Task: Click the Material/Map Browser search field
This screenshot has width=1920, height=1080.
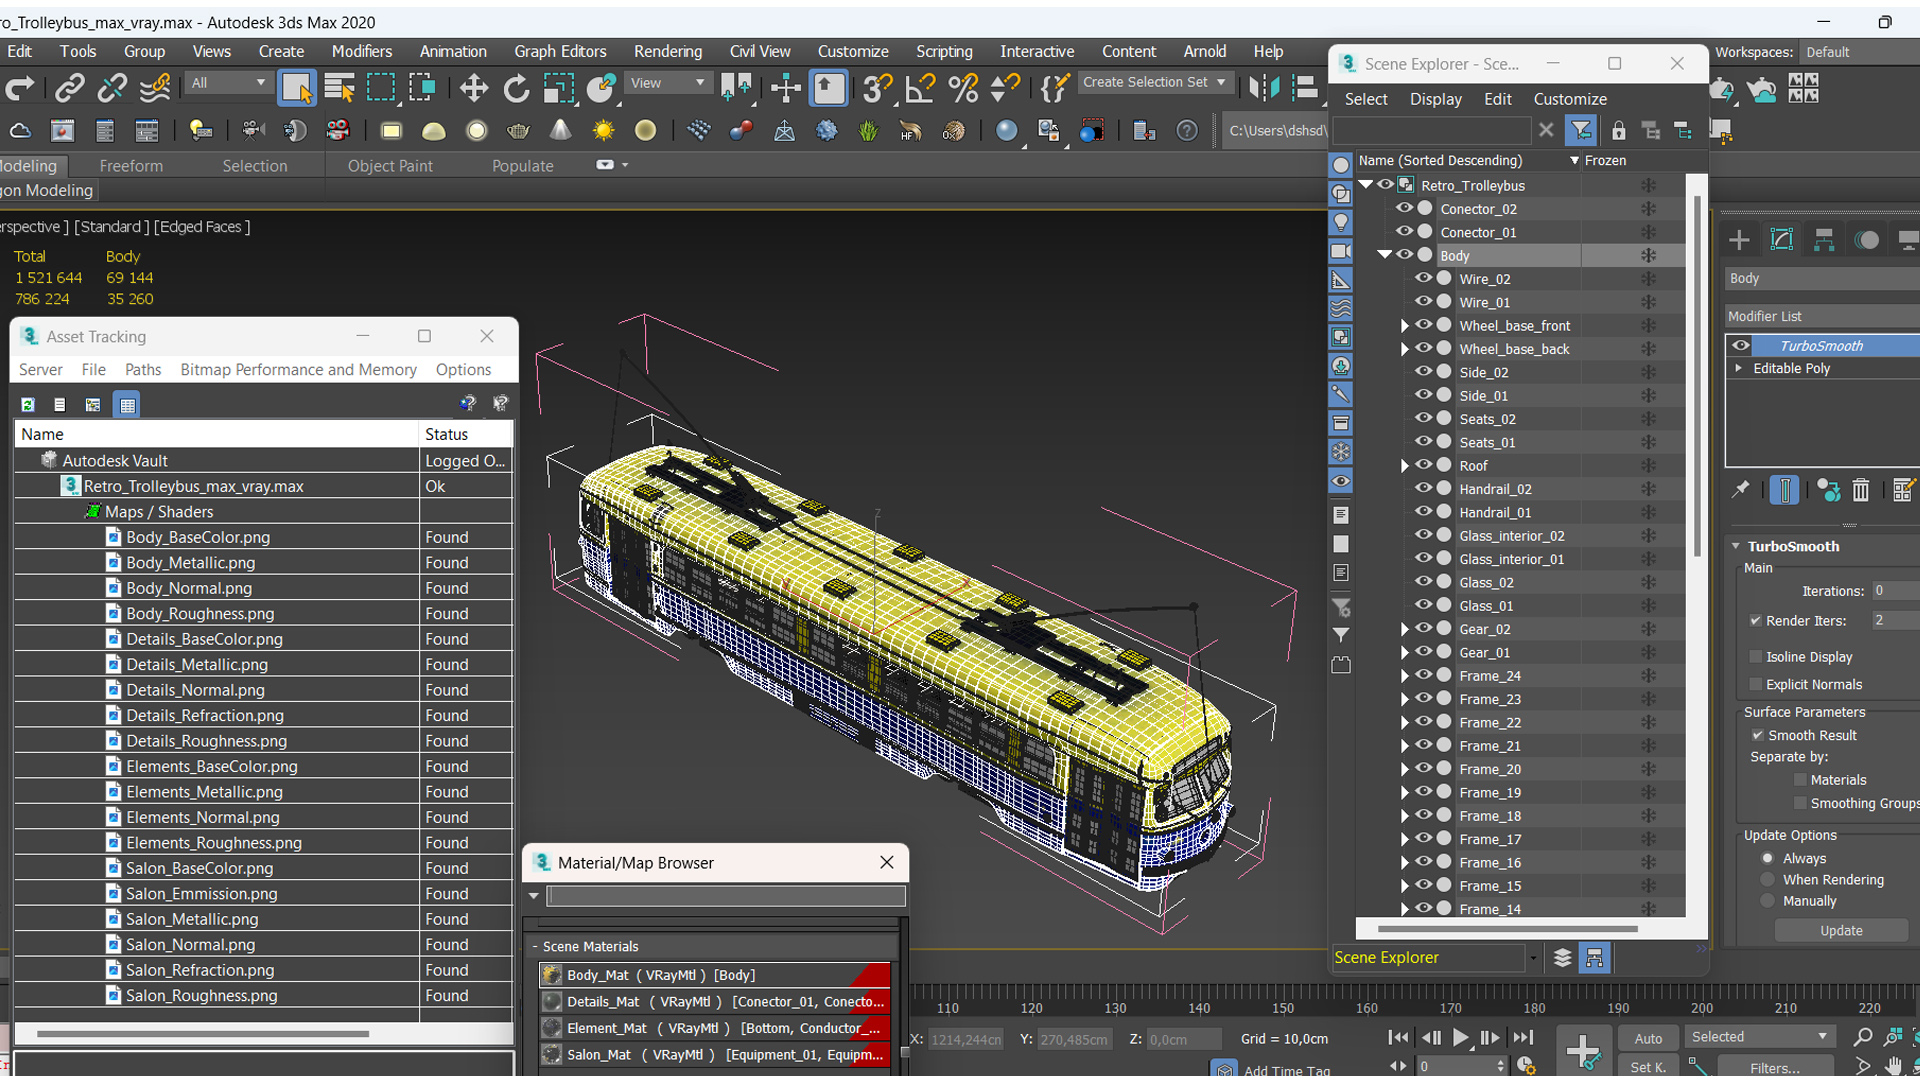Action: pyautogui.click(x=726, y=896)
